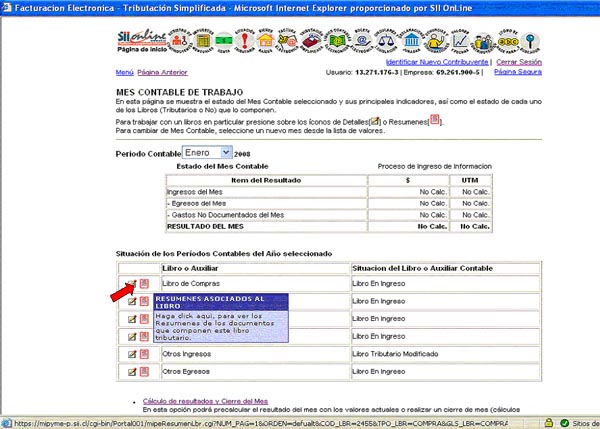Click the '- Egresos del Mes' row label
Image resolution: width=600 pixels, height=429 pixels.
(197, 203)
